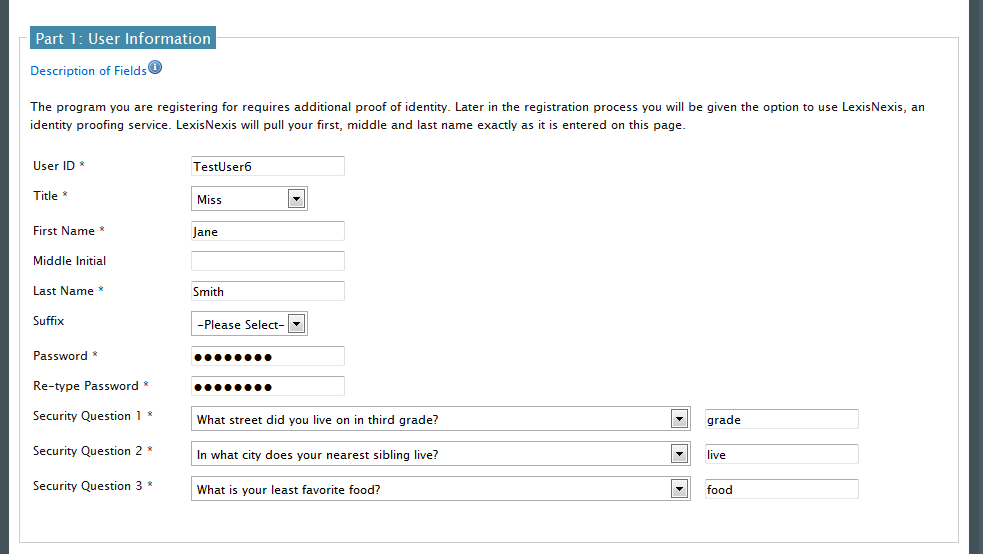
Task: Focus the First Name field containing Jane
Action: (x=267, y=231)
